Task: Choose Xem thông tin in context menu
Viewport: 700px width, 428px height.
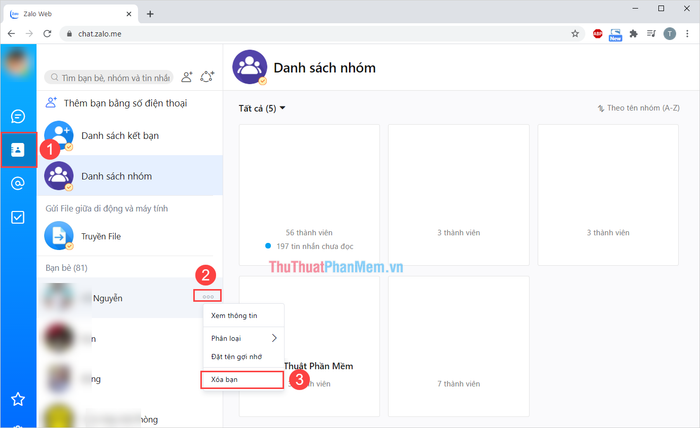Action: (x=244, y=316)
